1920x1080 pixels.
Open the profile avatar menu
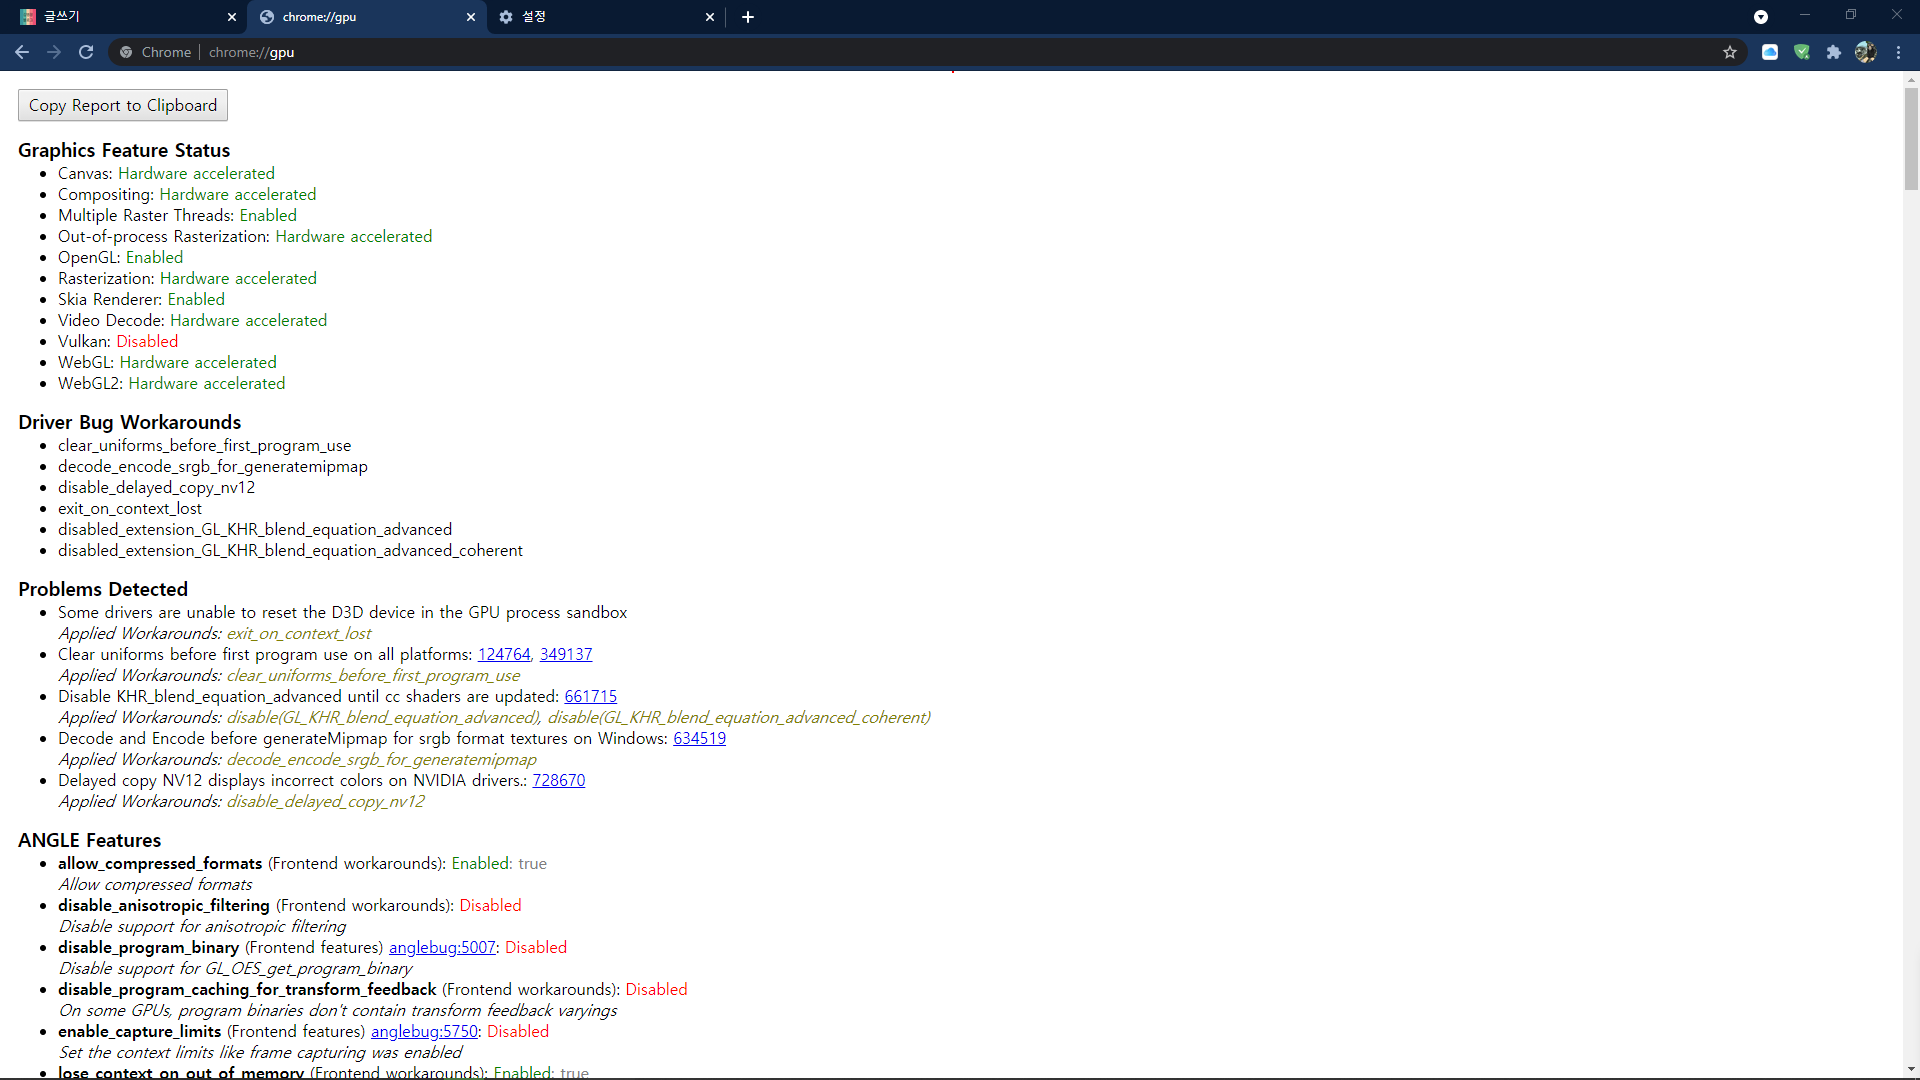[x=1866, y=52]
